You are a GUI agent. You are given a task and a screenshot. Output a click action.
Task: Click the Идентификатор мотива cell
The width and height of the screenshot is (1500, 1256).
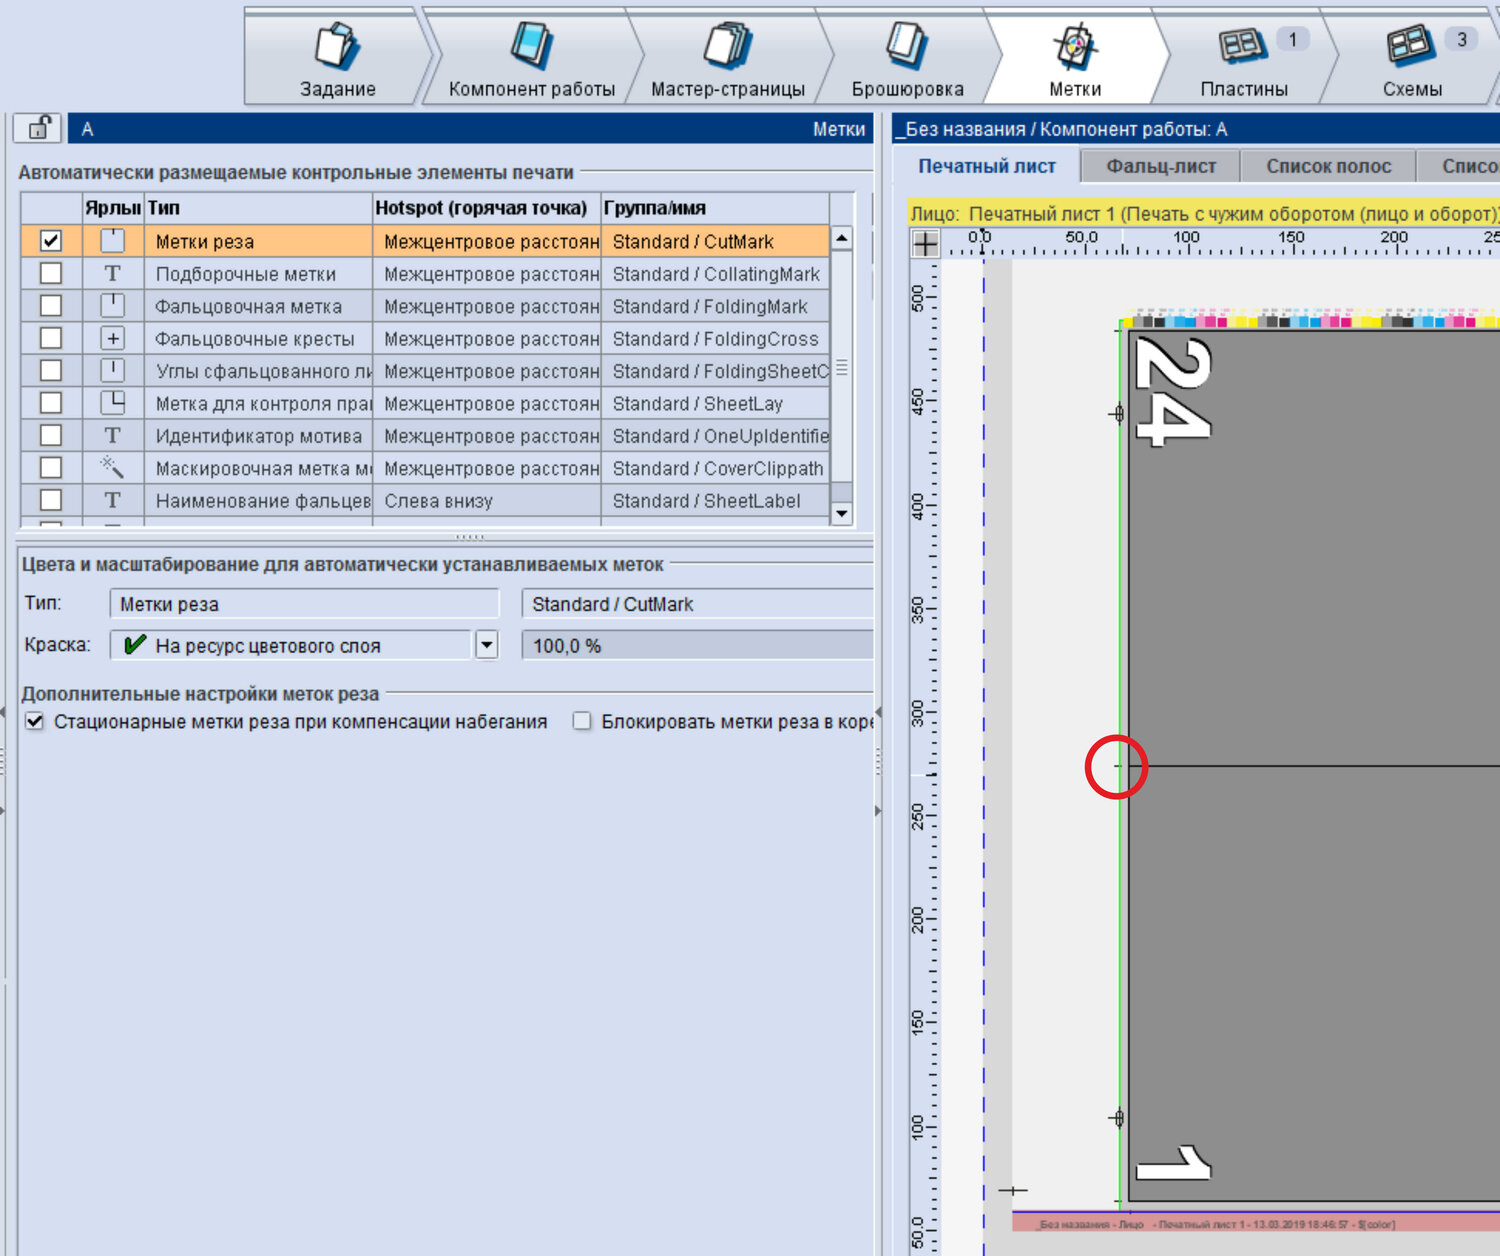click(x=259, y=436)
